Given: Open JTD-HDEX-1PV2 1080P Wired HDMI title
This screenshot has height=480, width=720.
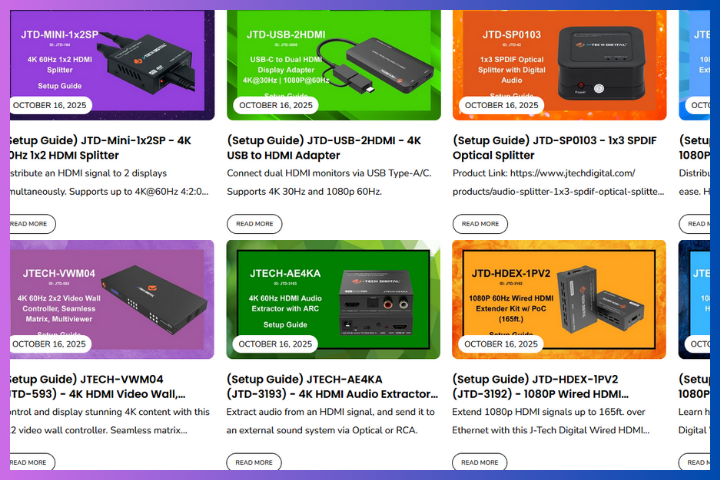Looking at the screenshot, I should coord(540,387).
